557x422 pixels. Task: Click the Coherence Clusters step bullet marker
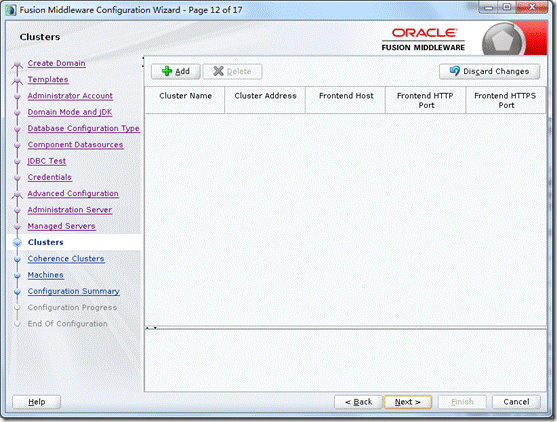point(17,259)
